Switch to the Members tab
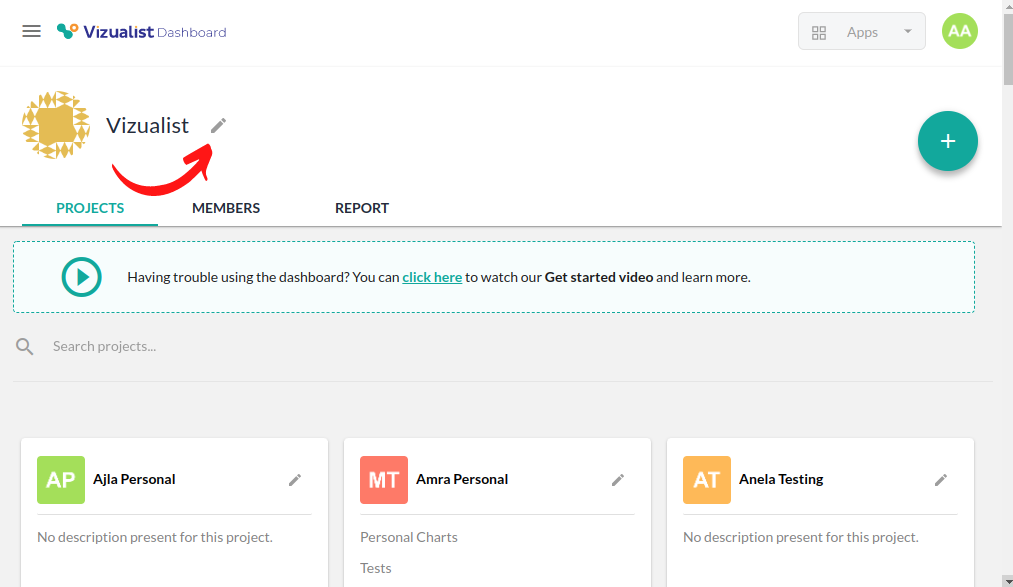 click(x=226, y=208)
